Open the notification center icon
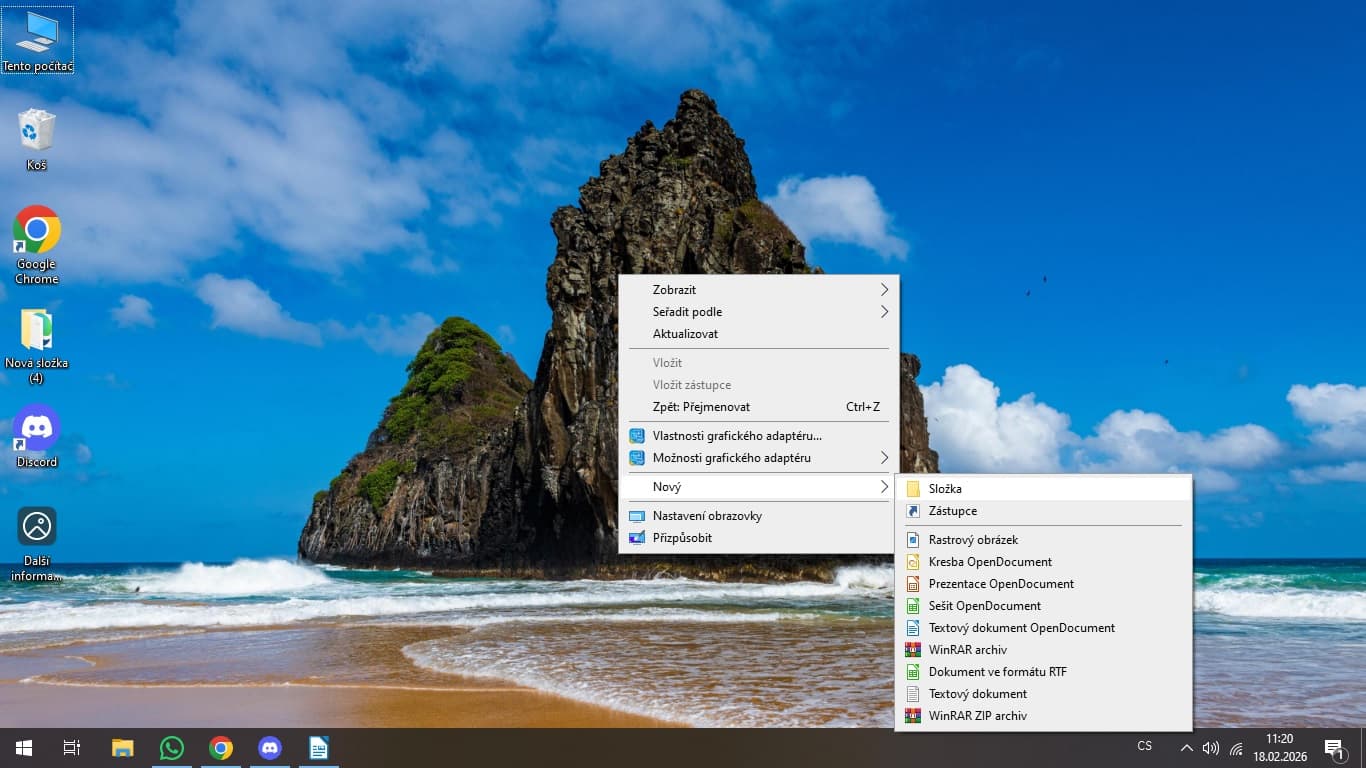 [x=1334, y=748]
